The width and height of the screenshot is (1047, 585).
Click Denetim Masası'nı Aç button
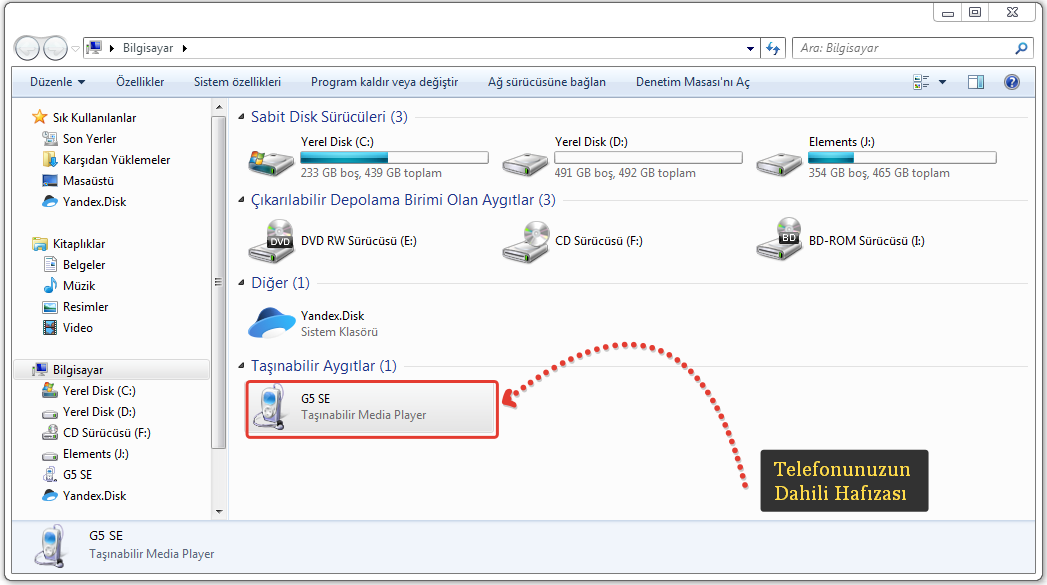tap(692, 82)
